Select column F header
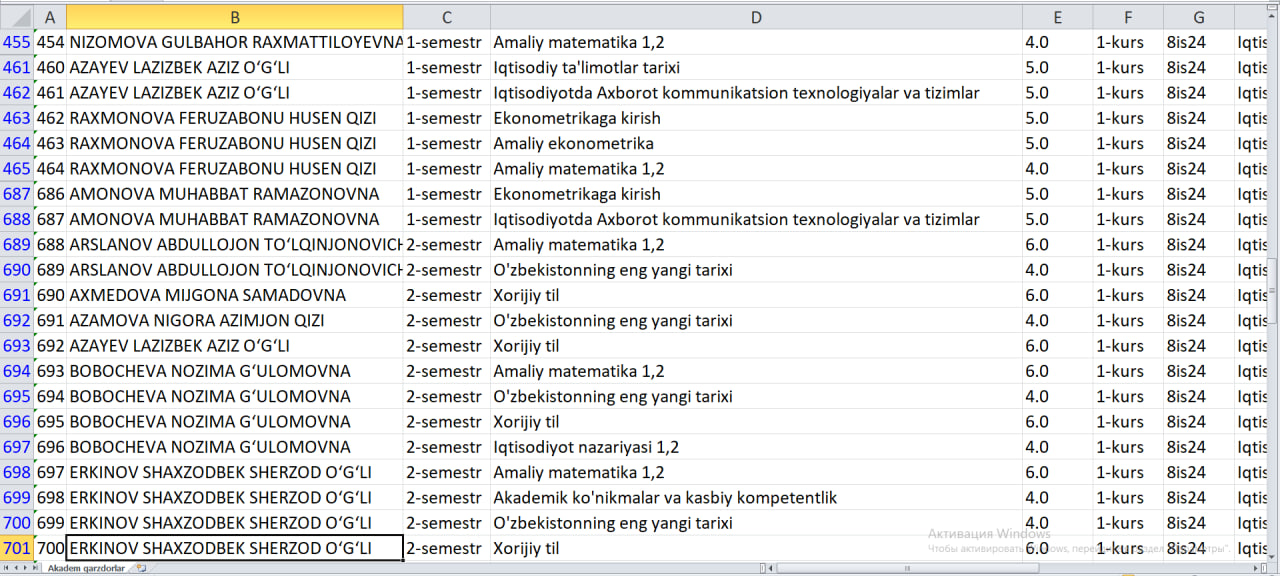The height and width of the screenshot is (576, 1280). tap(1128, 17)
